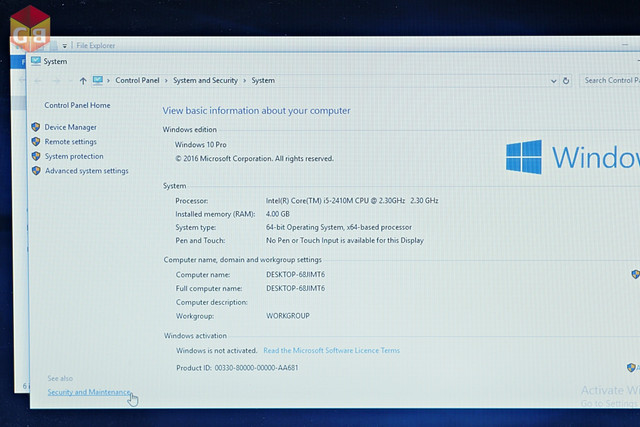Select WORKGROUP value text

coord(288,316)
